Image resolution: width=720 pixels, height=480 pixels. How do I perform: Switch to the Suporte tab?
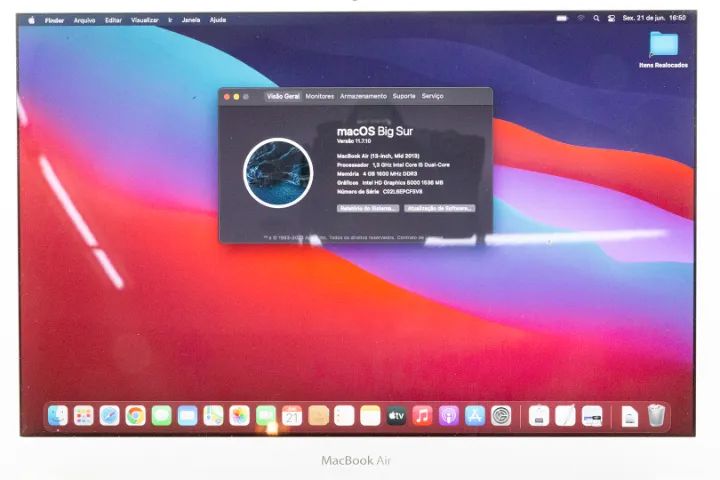[404, 96]
